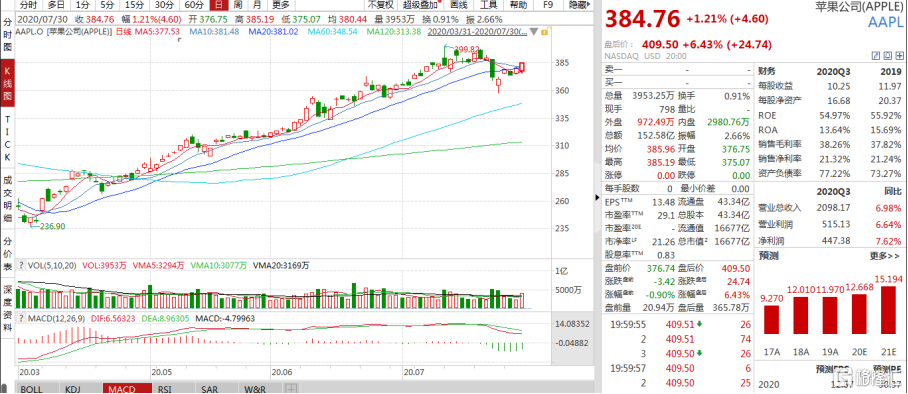Open the edit note icon beside NASDAQ info
Screen dimensions: 908x394
(x=876, y=56)
